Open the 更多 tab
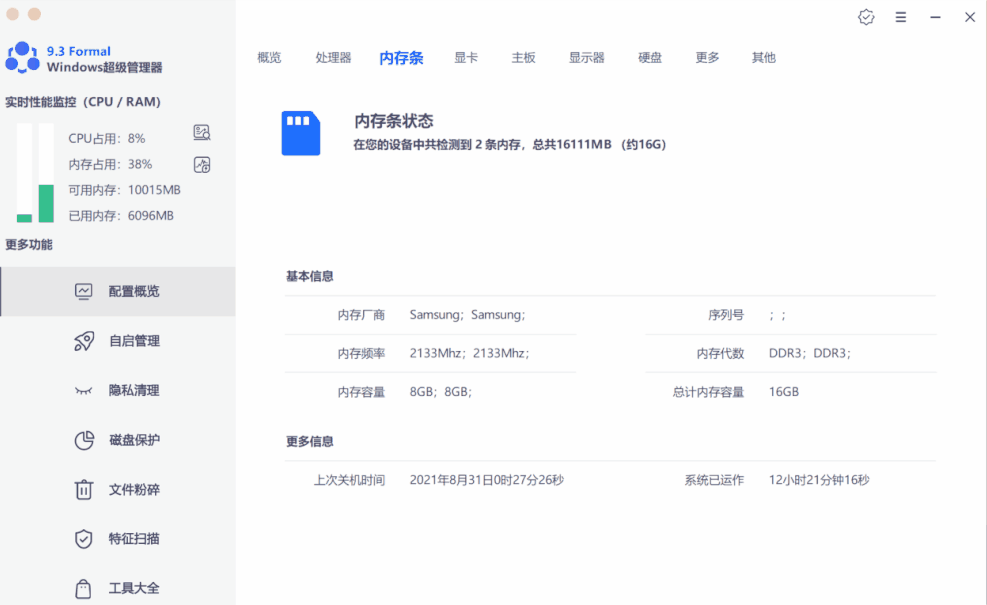Image resolution: width=987 pixels, height=605 pixels. click(x=707, y=58)
